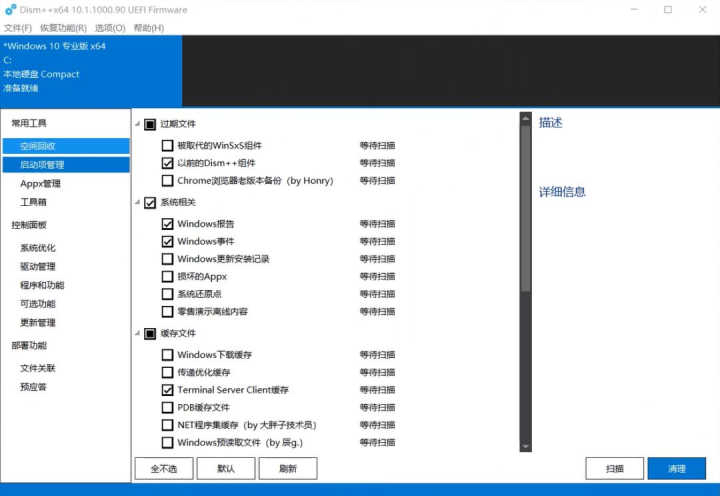The width and height of the screenshot is (720, 496).
Task: Toggle the Terminal Server Client缓存 checkbox
Action: coord(167,390)
